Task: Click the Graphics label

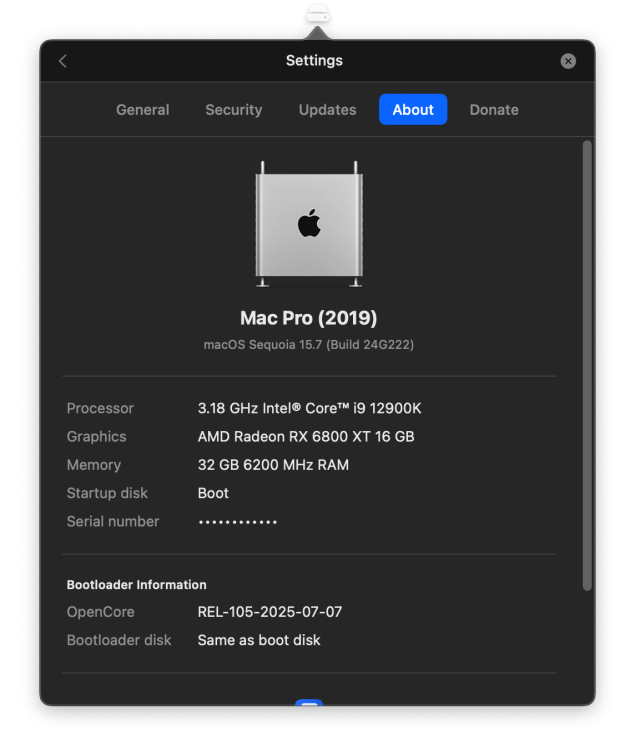Action: 96,437
